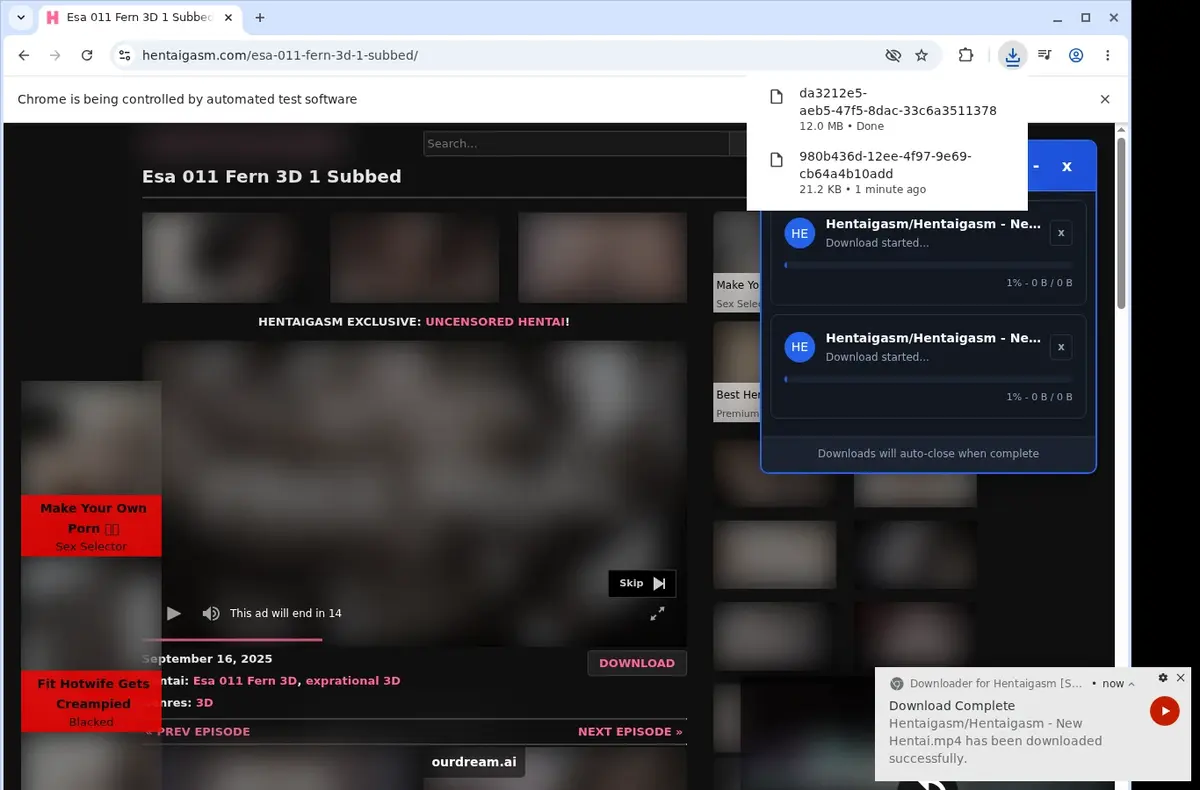This screenshot has width=1200, height=790.
Task: Open the media controls icon
Action: (x=1044, y=55)
